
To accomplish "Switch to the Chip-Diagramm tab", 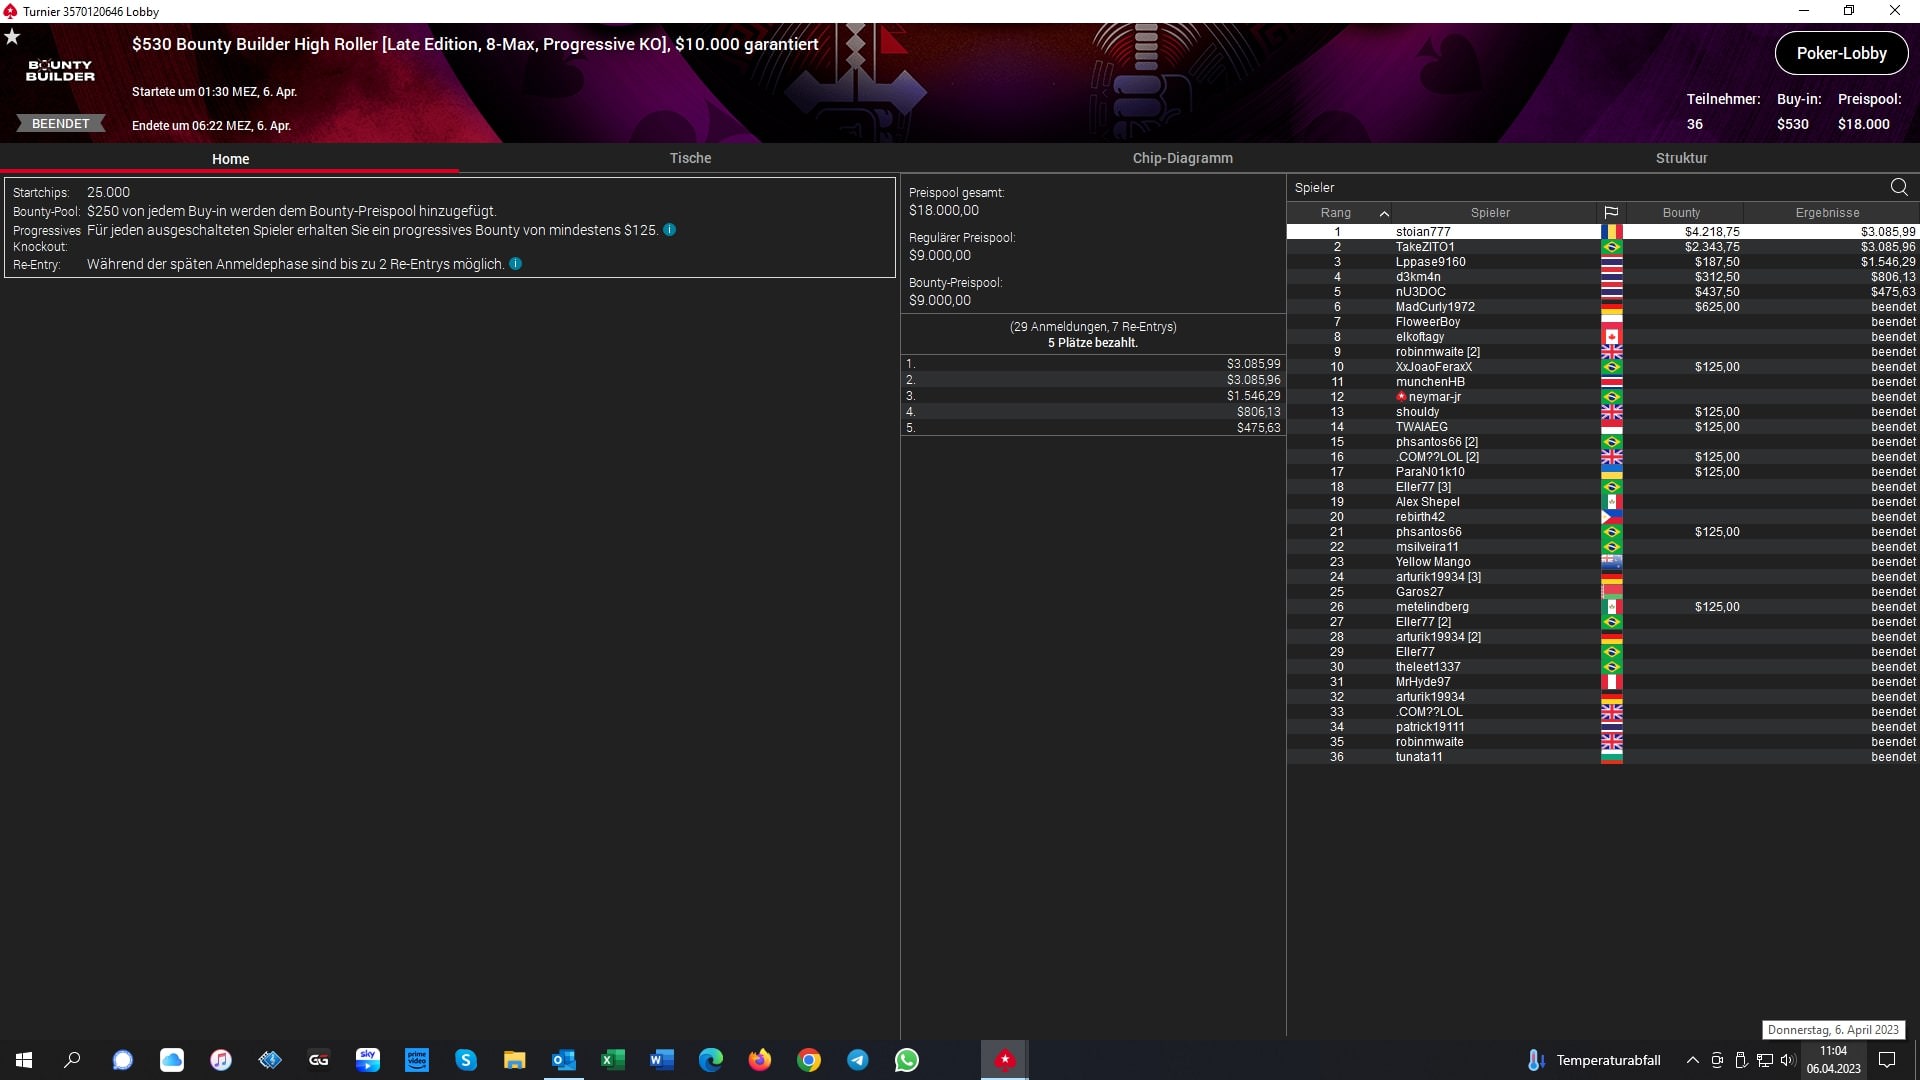I will (1182, 158).
